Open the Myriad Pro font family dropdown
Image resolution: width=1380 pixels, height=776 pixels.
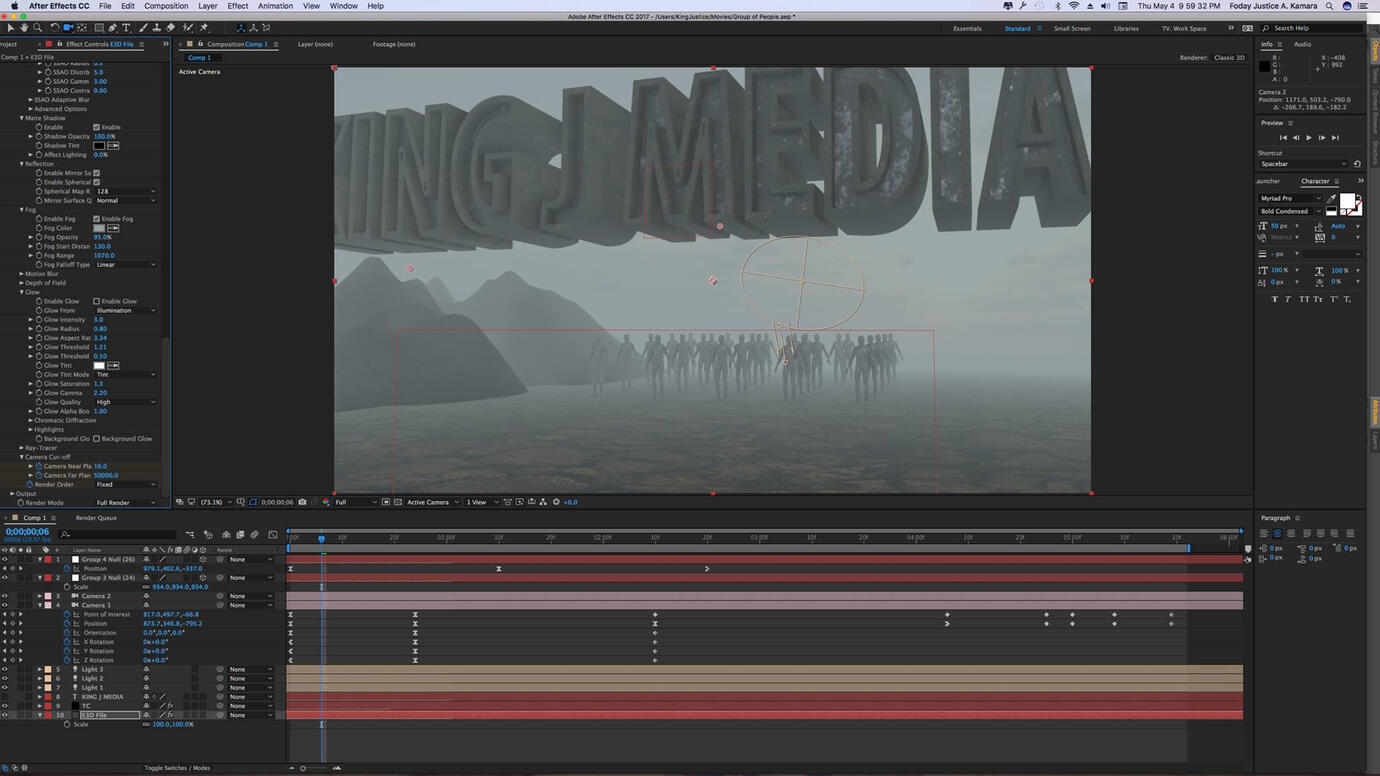[1290, 199]
